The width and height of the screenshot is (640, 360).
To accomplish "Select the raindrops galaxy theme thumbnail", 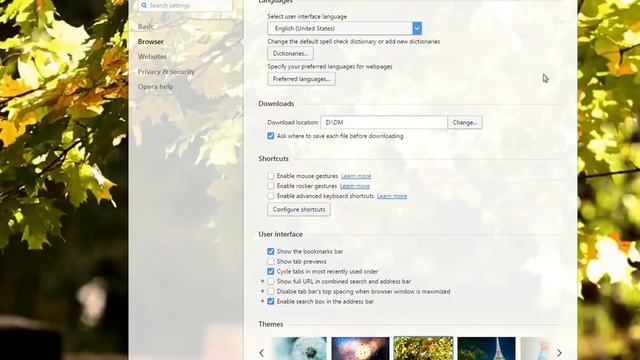I will (x=360, y=348).
